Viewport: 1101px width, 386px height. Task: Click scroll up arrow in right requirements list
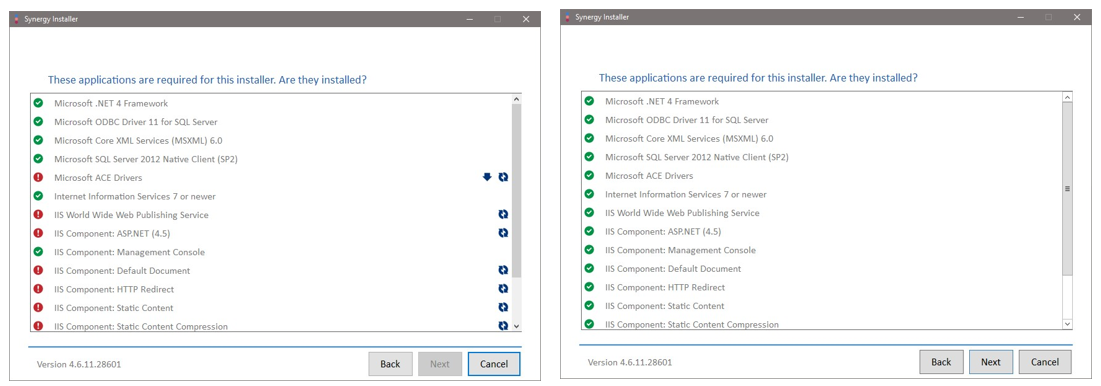(x=1067, y=98)
